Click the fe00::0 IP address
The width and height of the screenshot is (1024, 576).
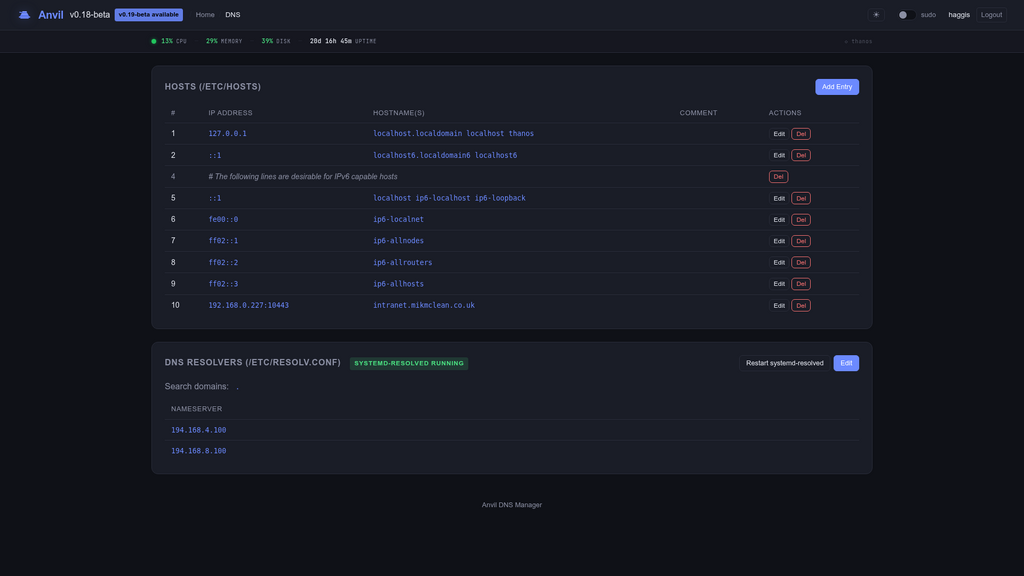point(223,219)
